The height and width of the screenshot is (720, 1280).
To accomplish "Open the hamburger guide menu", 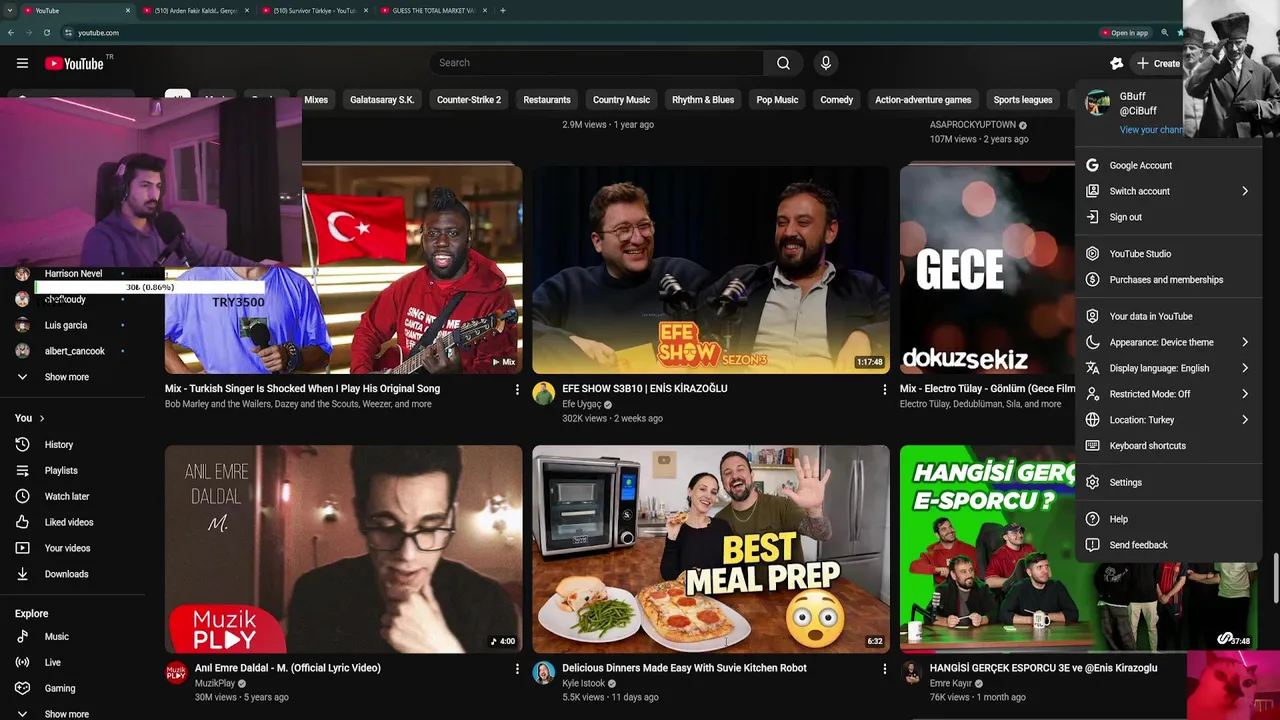I will point(22,63).
